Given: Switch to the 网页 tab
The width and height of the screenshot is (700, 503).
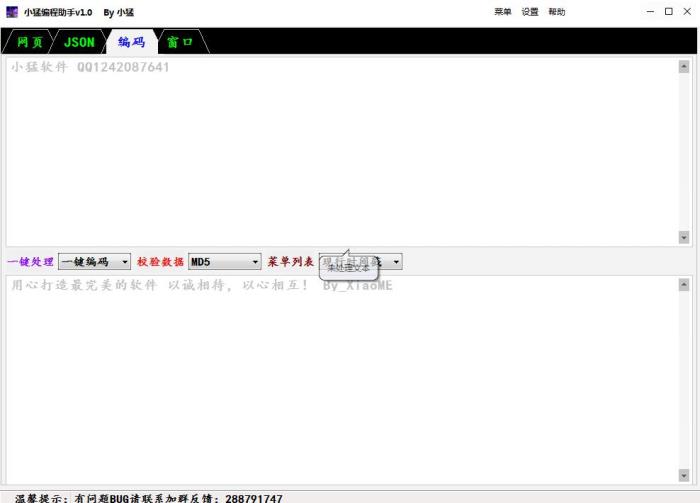Looking at the screenshot, I should tap(29, 42).
